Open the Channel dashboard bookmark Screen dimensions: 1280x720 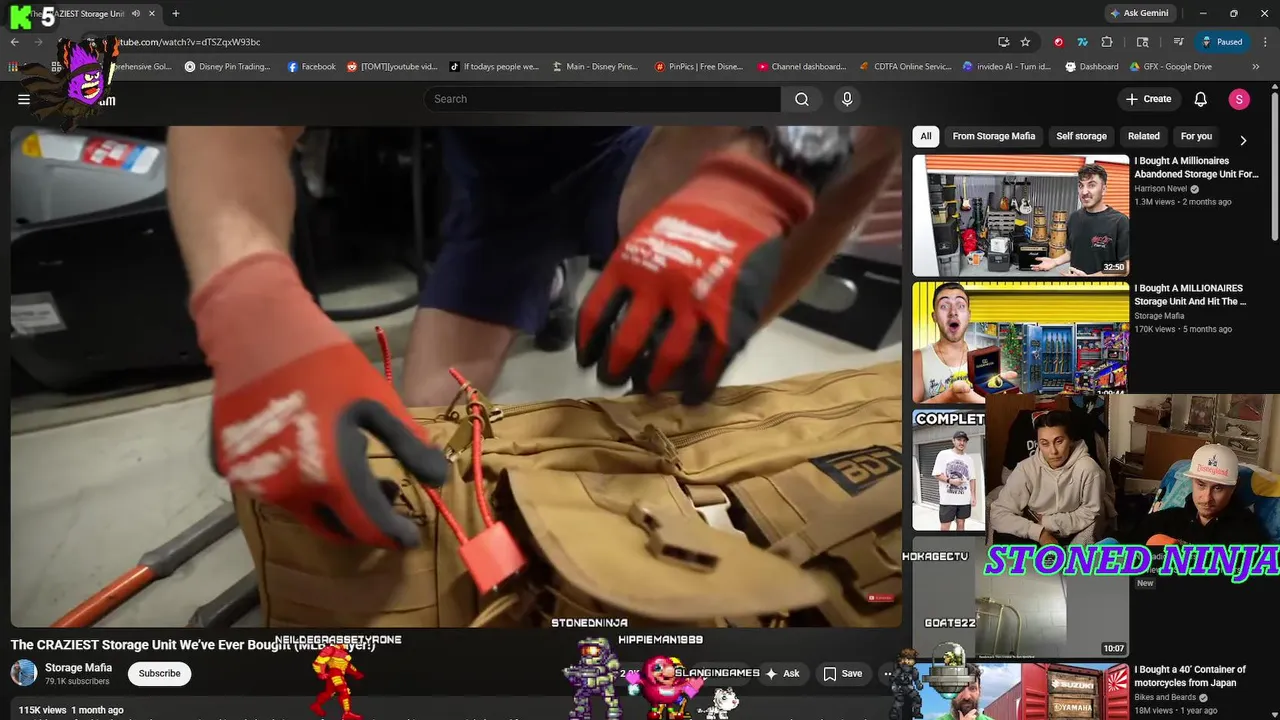click(801, 67)
